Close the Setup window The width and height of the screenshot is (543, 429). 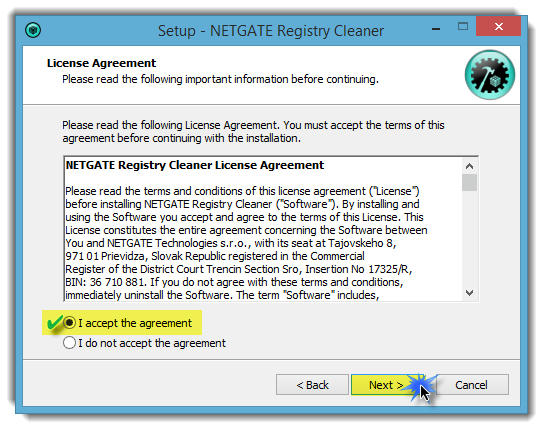(498, 26)
